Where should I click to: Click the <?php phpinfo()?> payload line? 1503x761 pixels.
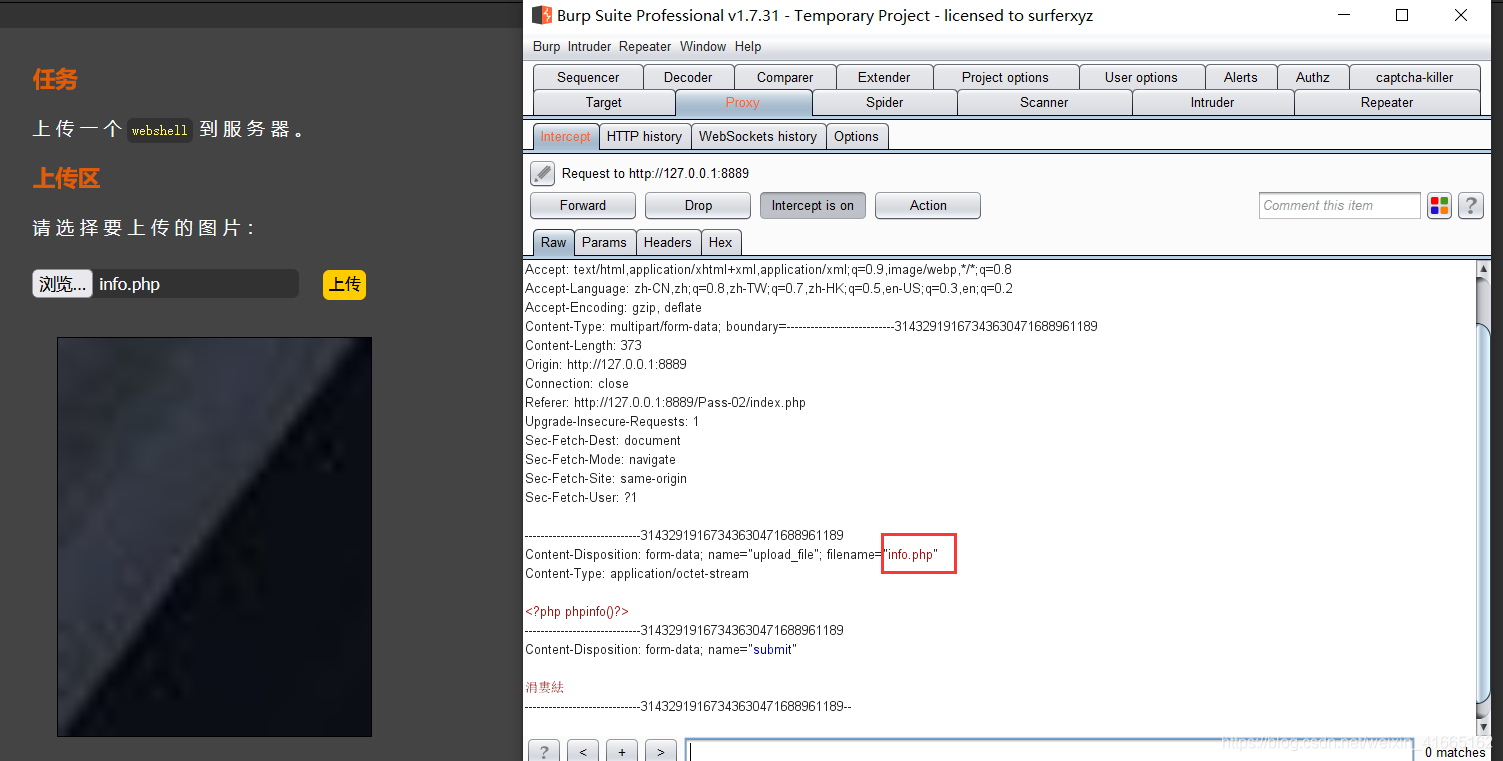tap(577, 611)
